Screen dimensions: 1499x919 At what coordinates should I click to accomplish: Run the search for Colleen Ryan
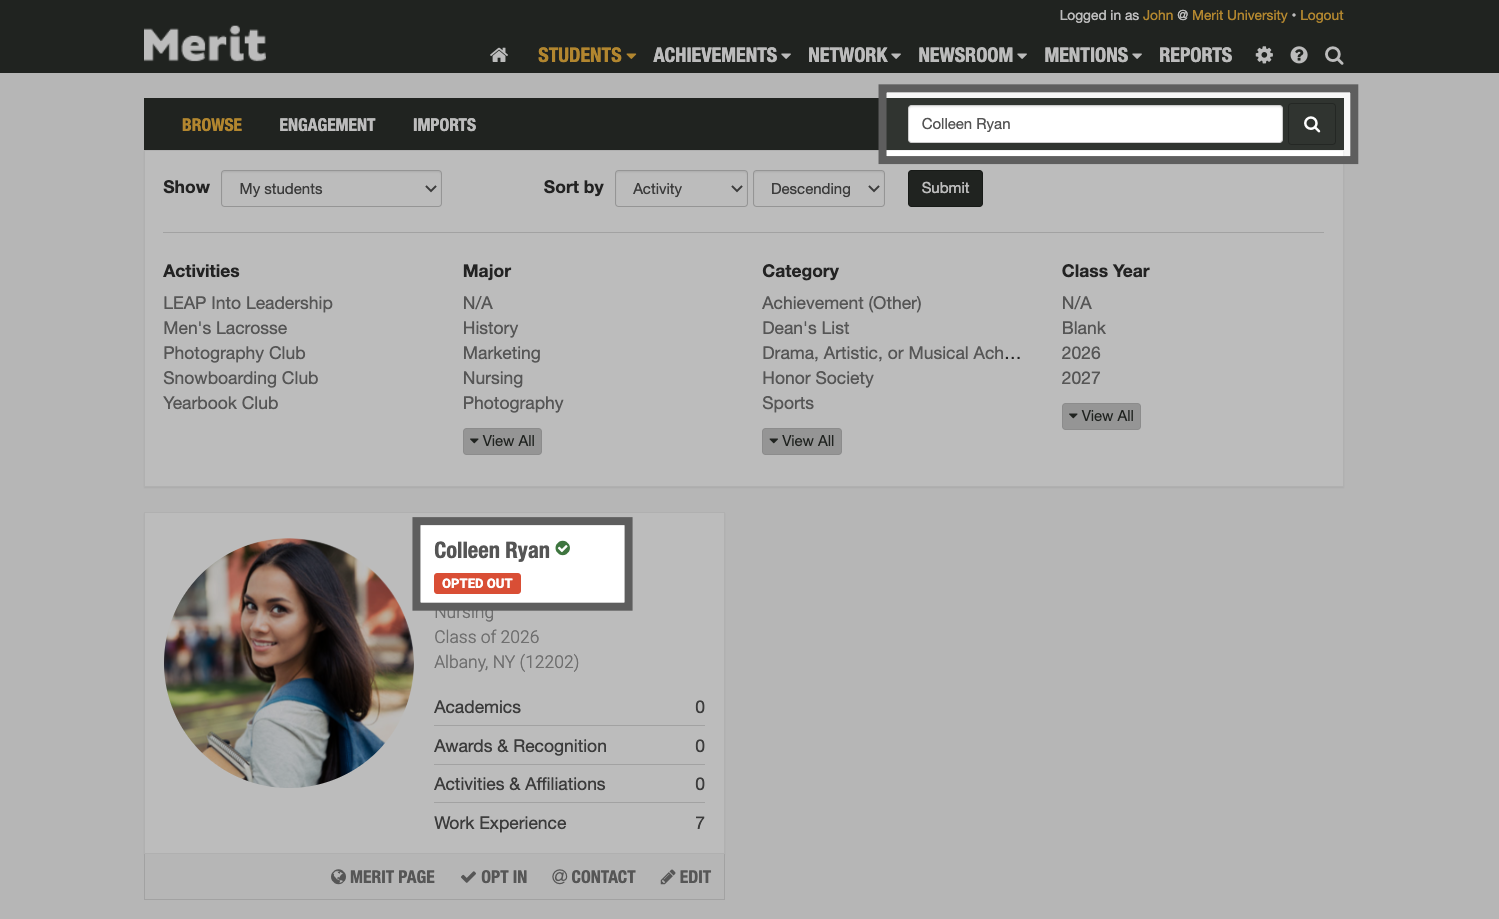tap(1311, 123)
